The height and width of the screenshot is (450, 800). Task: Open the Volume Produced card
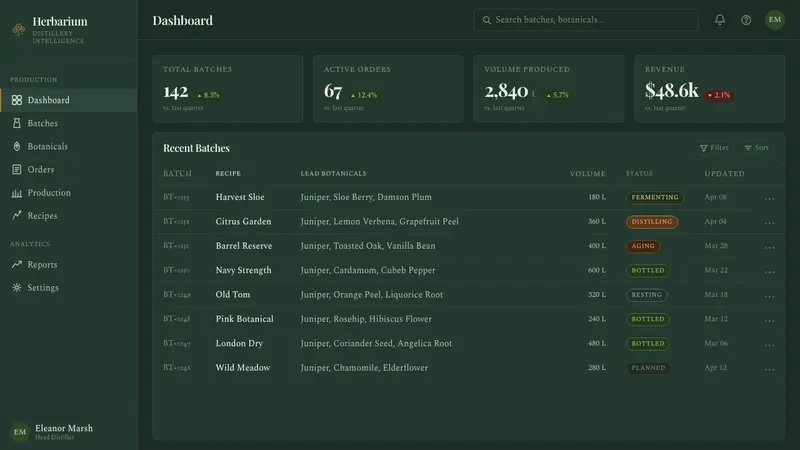pyautogui.click(x=548, y=89)
